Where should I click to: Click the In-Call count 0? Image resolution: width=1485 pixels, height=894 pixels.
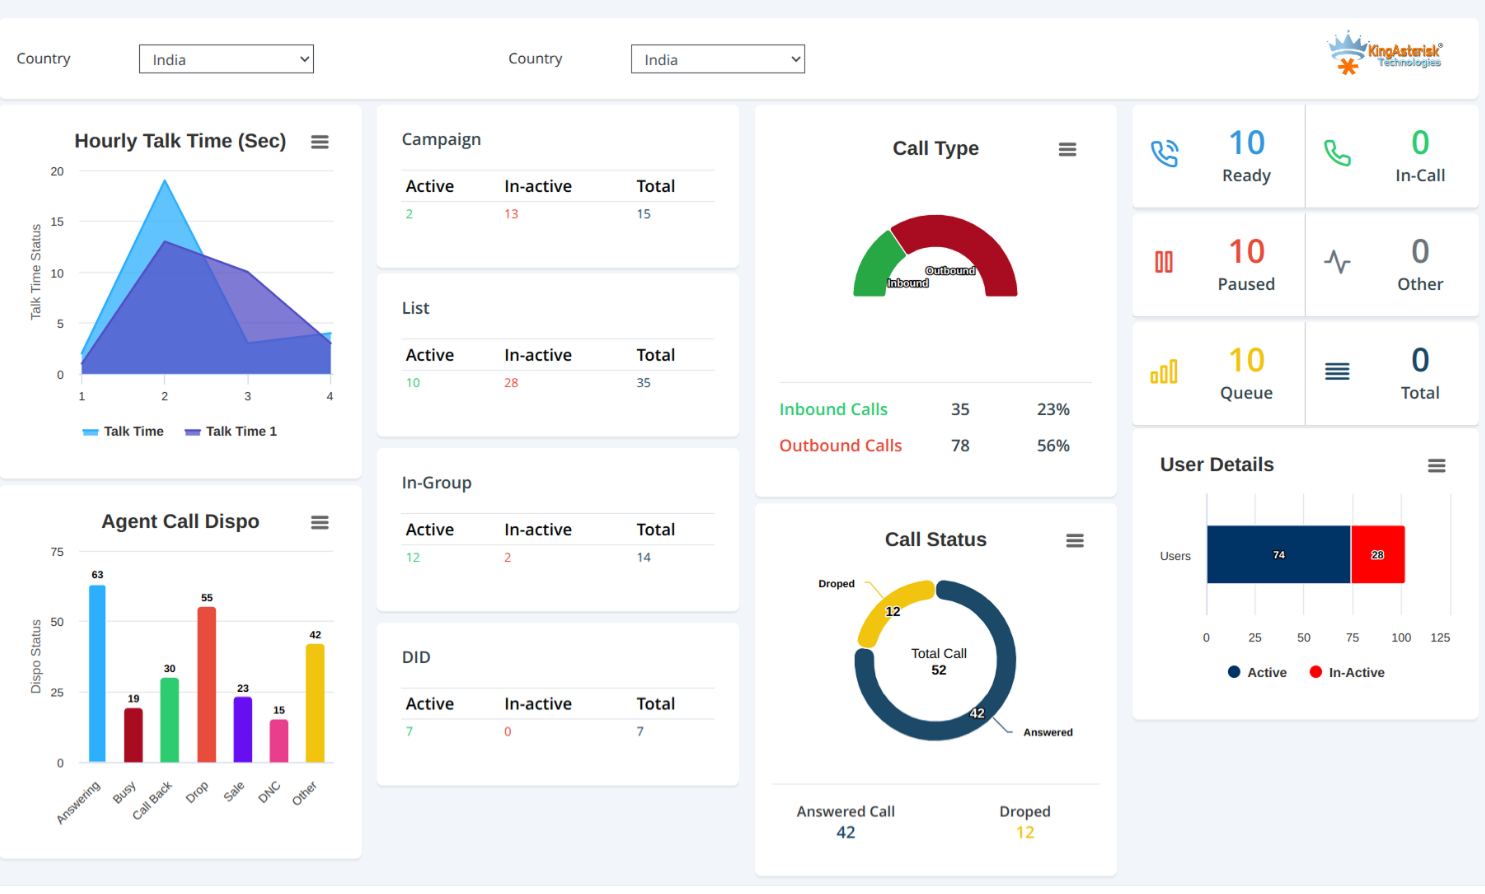click(1420, 143)
